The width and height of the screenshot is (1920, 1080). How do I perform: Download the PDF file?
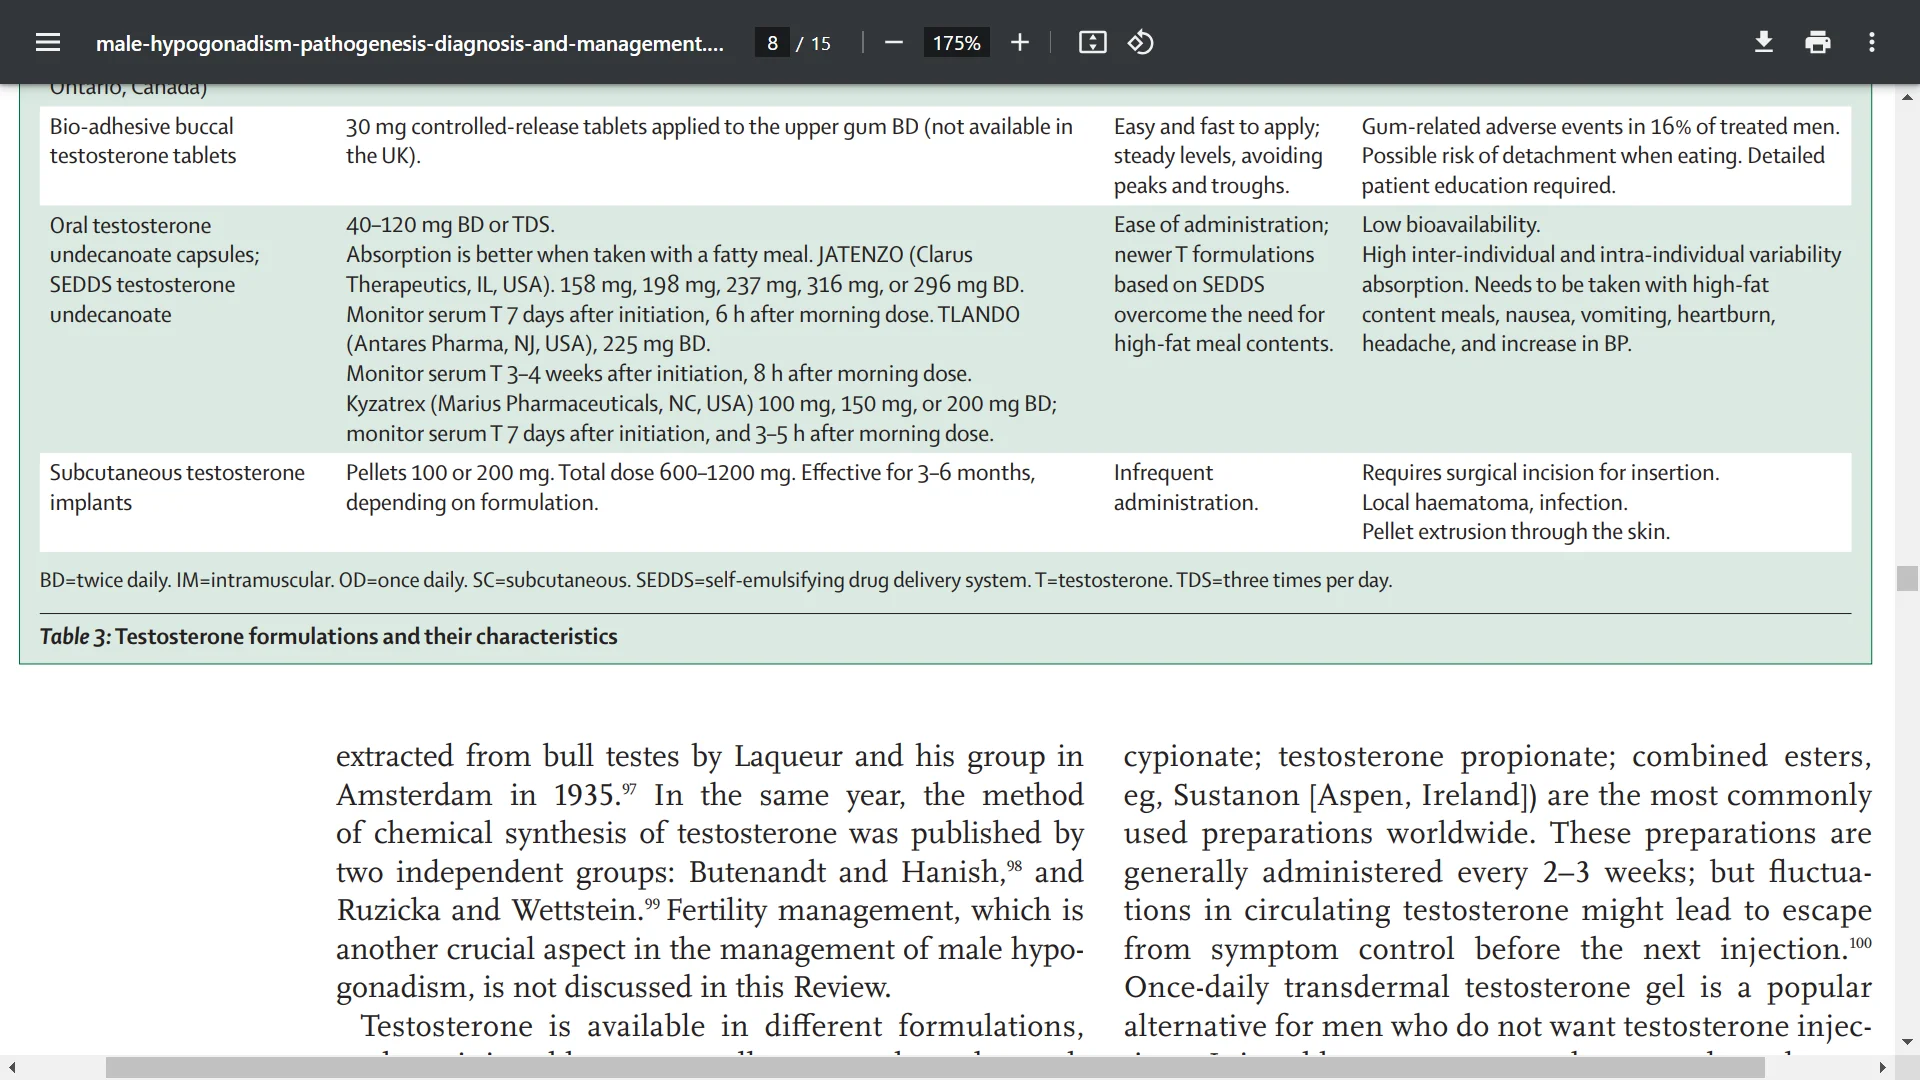1764,42
